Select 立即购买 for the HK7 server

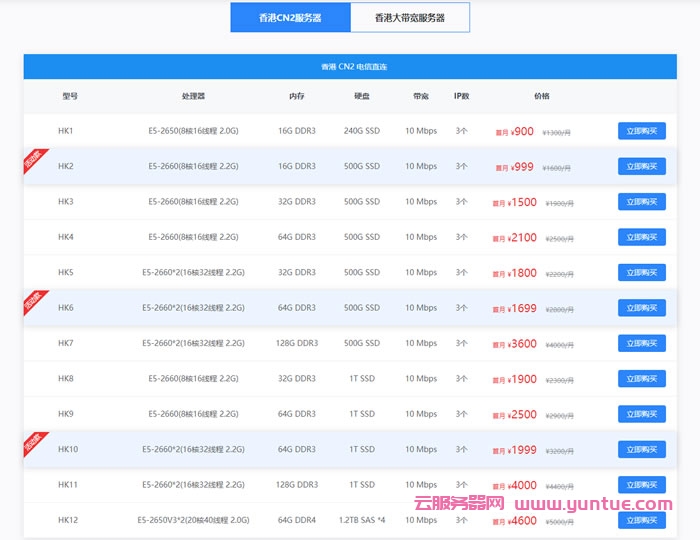(x=641, y=343)
